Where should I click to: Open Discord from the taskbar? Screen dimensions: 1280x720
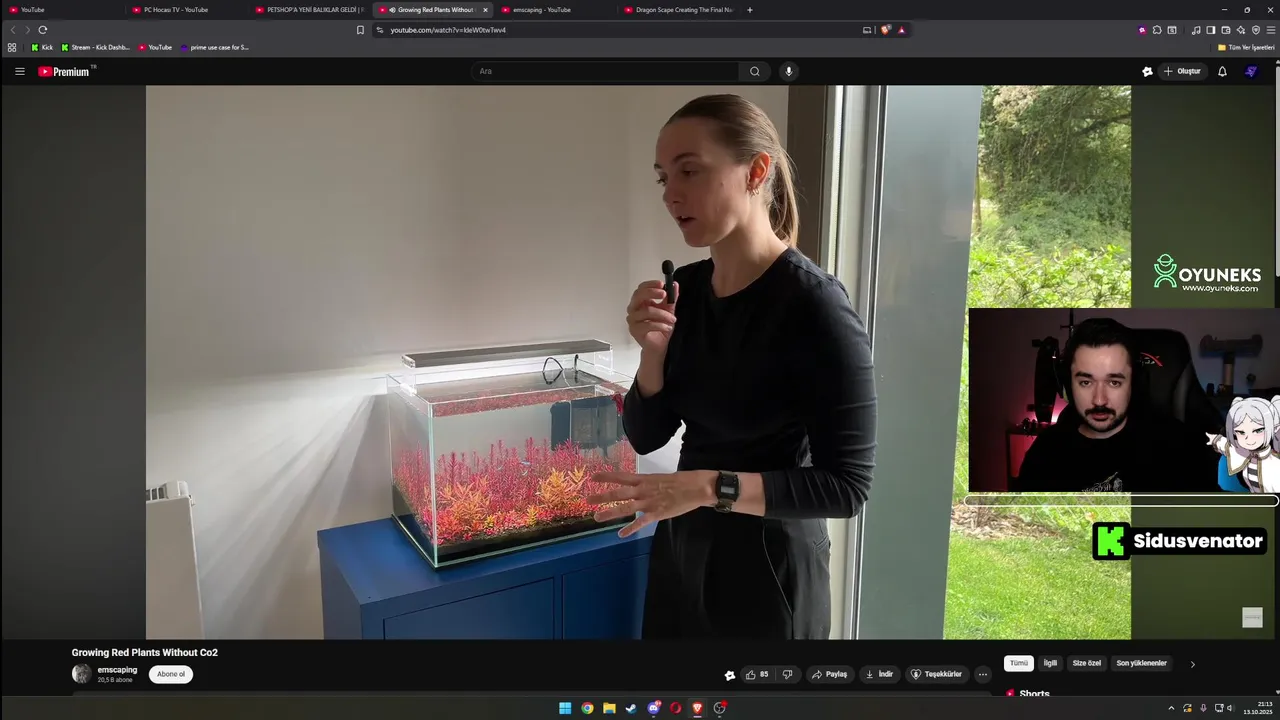tap(654, 708)
